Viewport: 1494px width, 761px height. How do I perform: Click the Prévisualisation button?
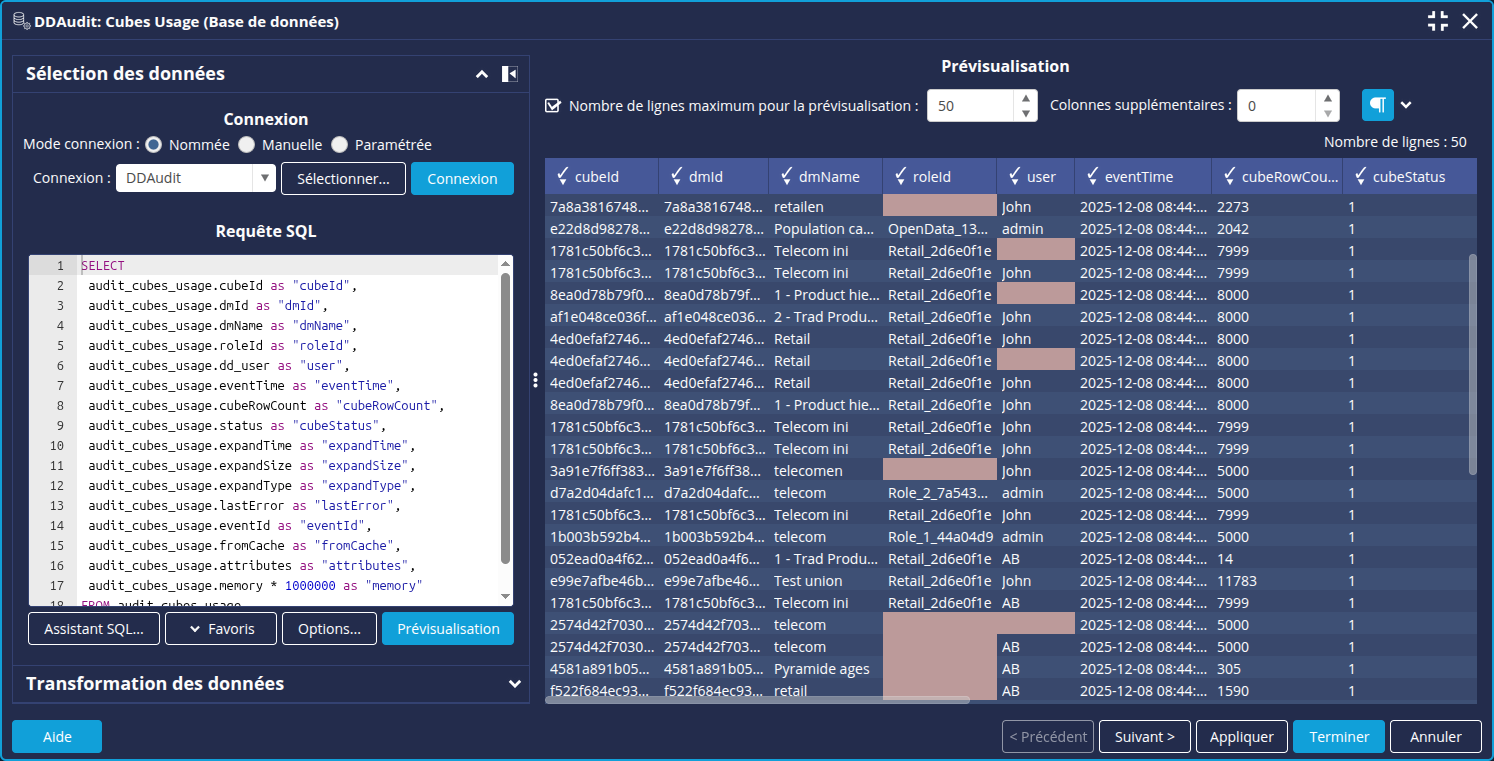[448, 629]
